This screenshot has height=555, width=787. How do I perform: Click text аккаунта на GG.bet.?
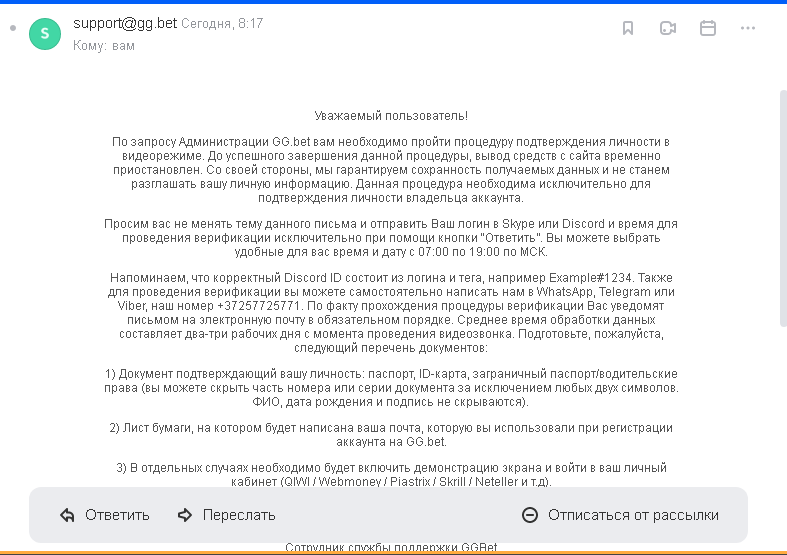pos(391,442)
